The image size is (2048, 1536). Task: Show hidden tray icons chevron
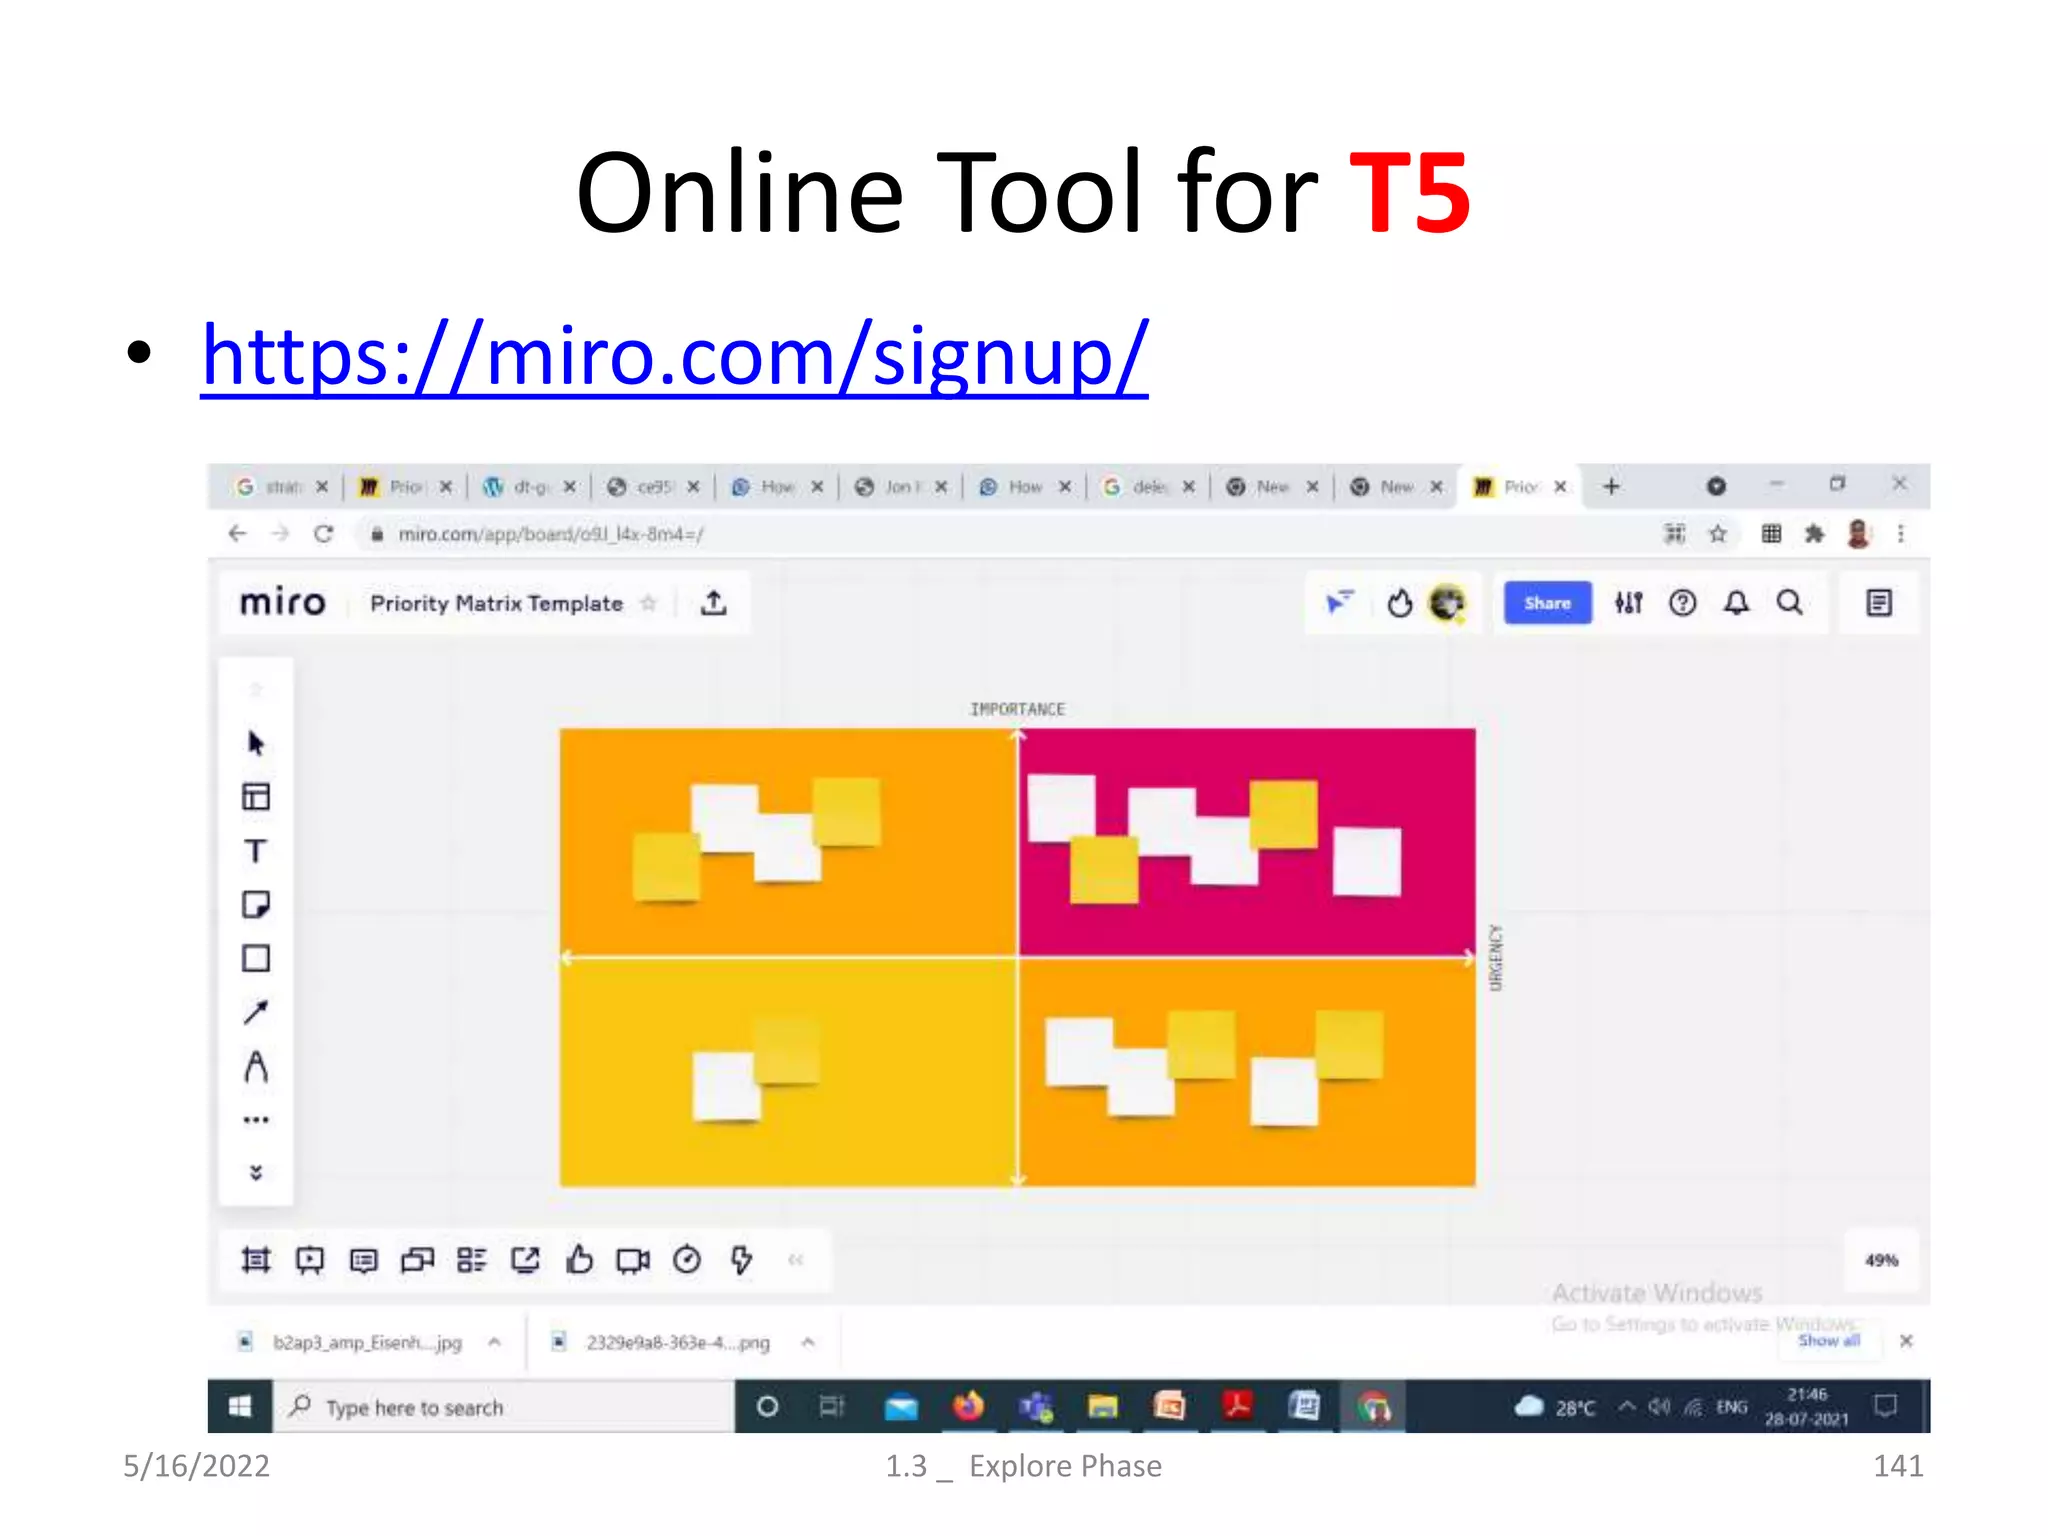[x=1627, y=1407]
